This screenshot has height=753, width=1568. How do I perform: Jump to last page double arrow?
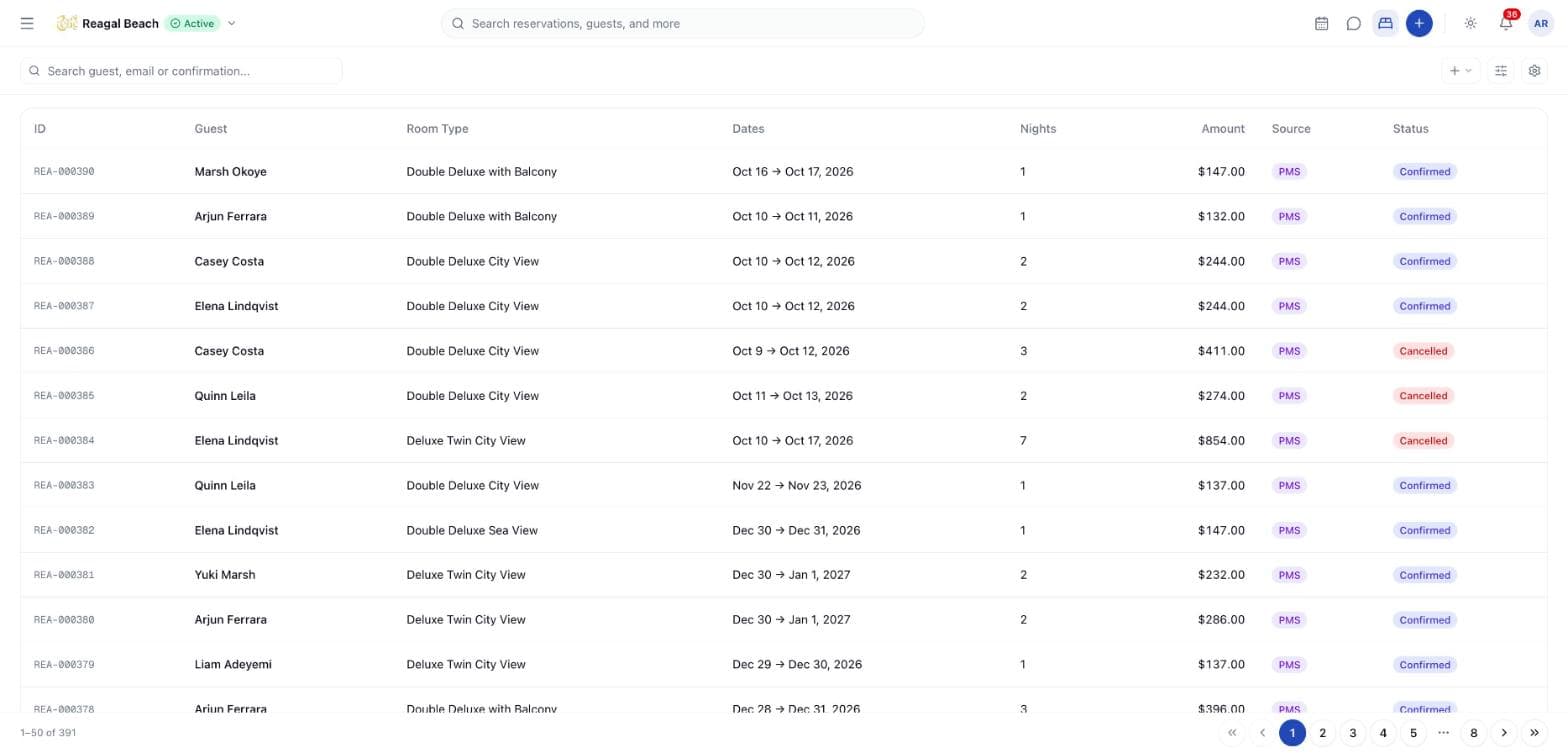coord(1534,733)
